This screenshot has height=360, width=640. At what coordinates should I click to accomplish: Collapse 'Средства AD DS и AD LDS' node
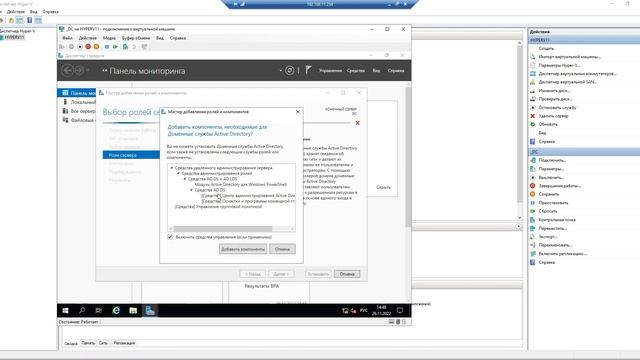coord(185,179)
